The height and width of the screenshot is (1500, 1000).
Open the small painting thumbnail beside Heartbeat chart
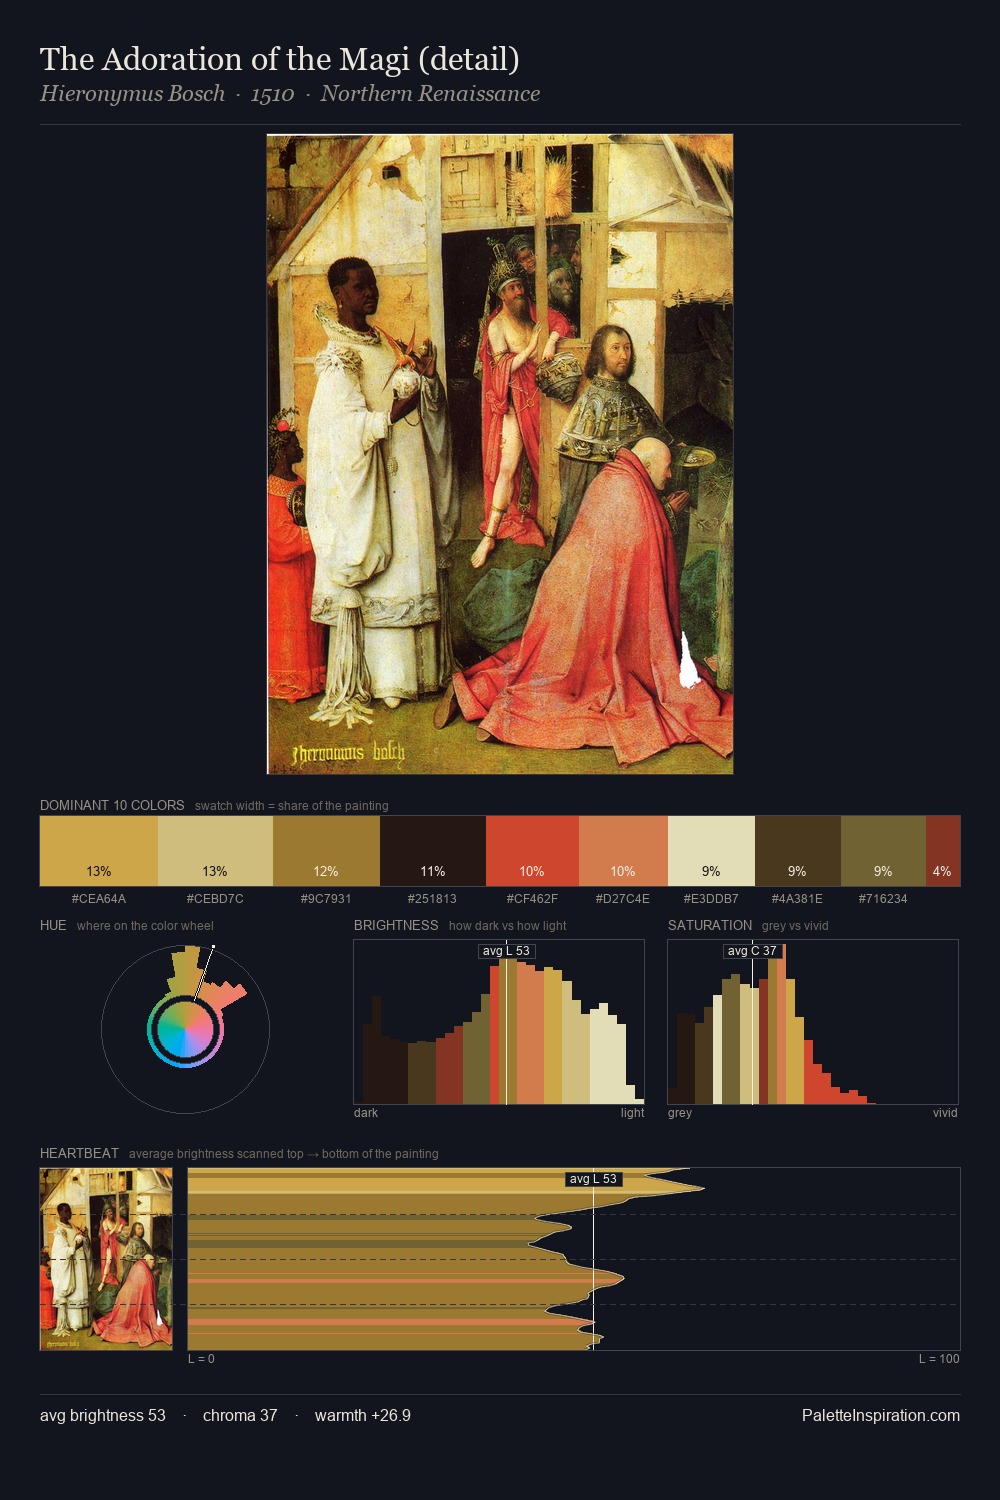[106, 1259]
